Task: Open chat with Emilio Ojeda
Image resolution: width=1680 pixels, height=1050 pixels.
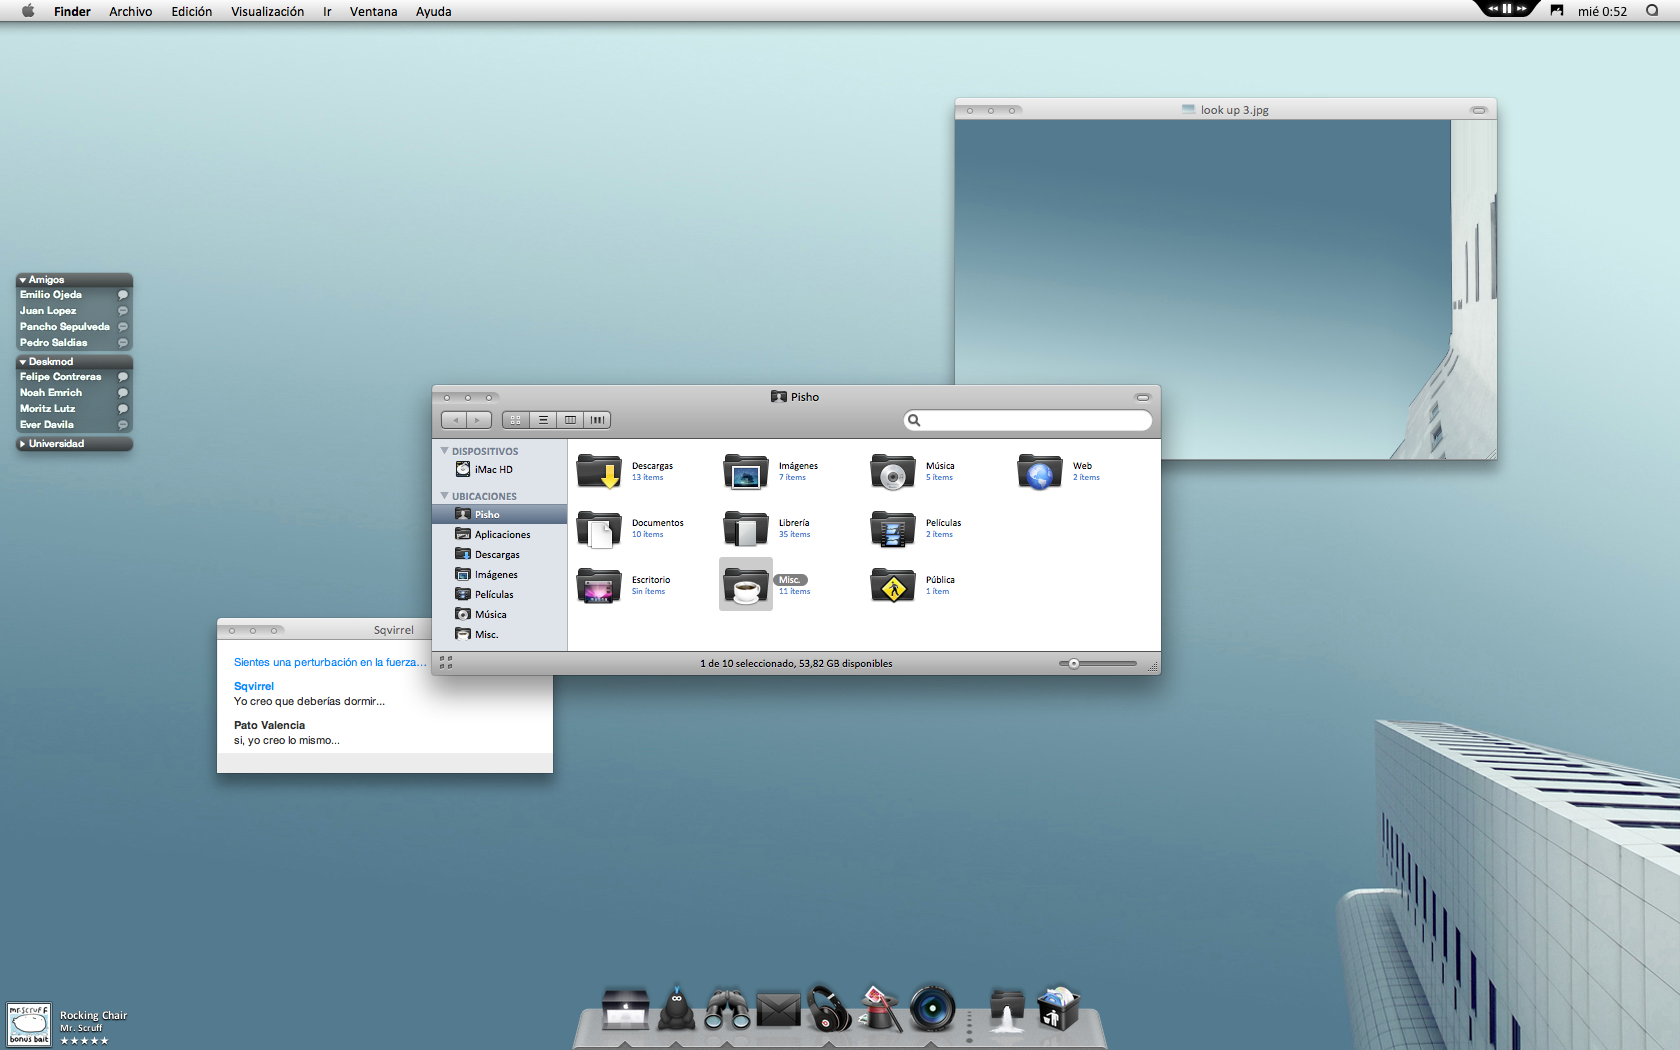Action: [74, 295]
